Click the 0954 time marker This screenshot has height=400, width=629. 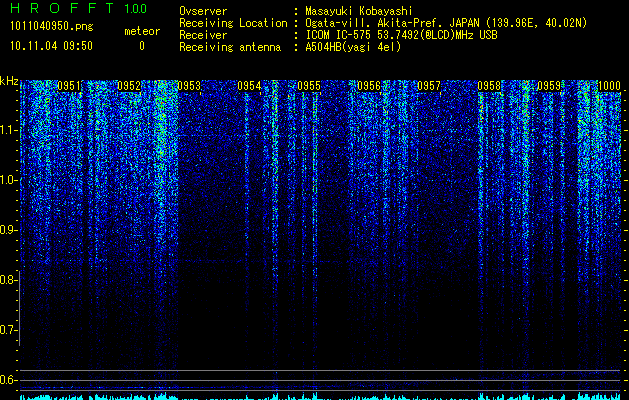249,86
